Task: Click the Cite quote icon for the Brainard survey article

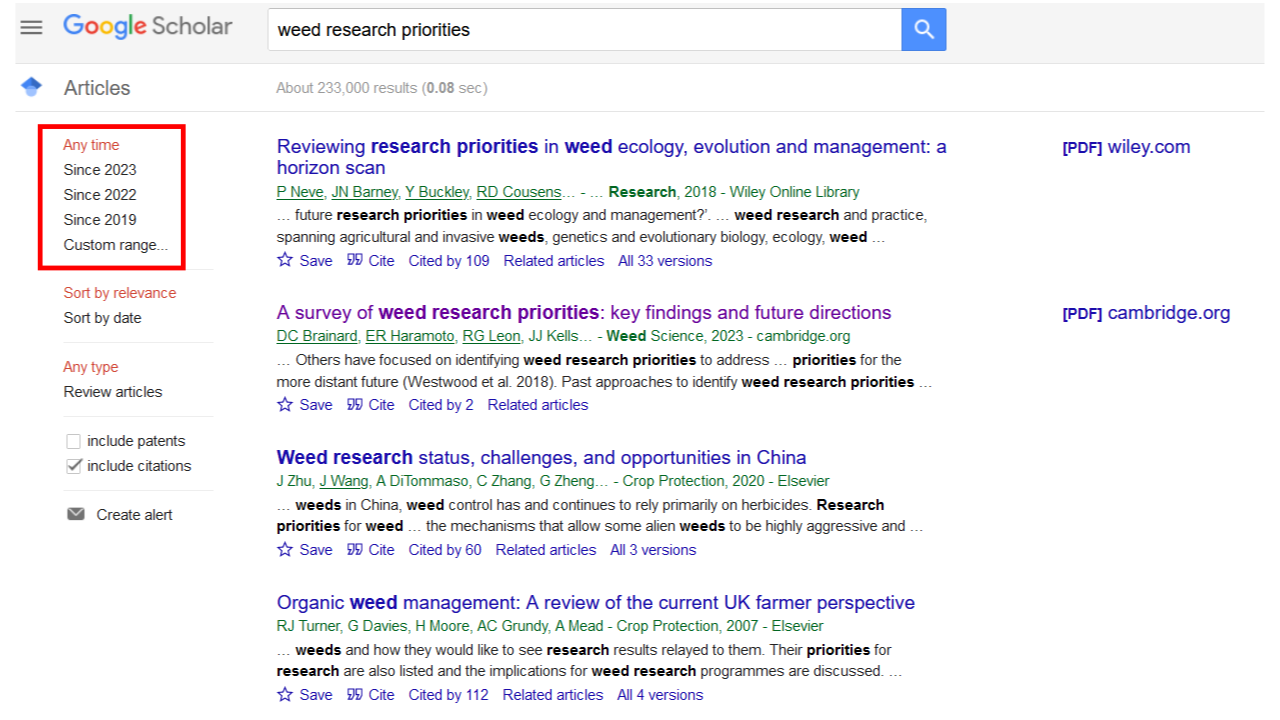Action: [355, 405]
